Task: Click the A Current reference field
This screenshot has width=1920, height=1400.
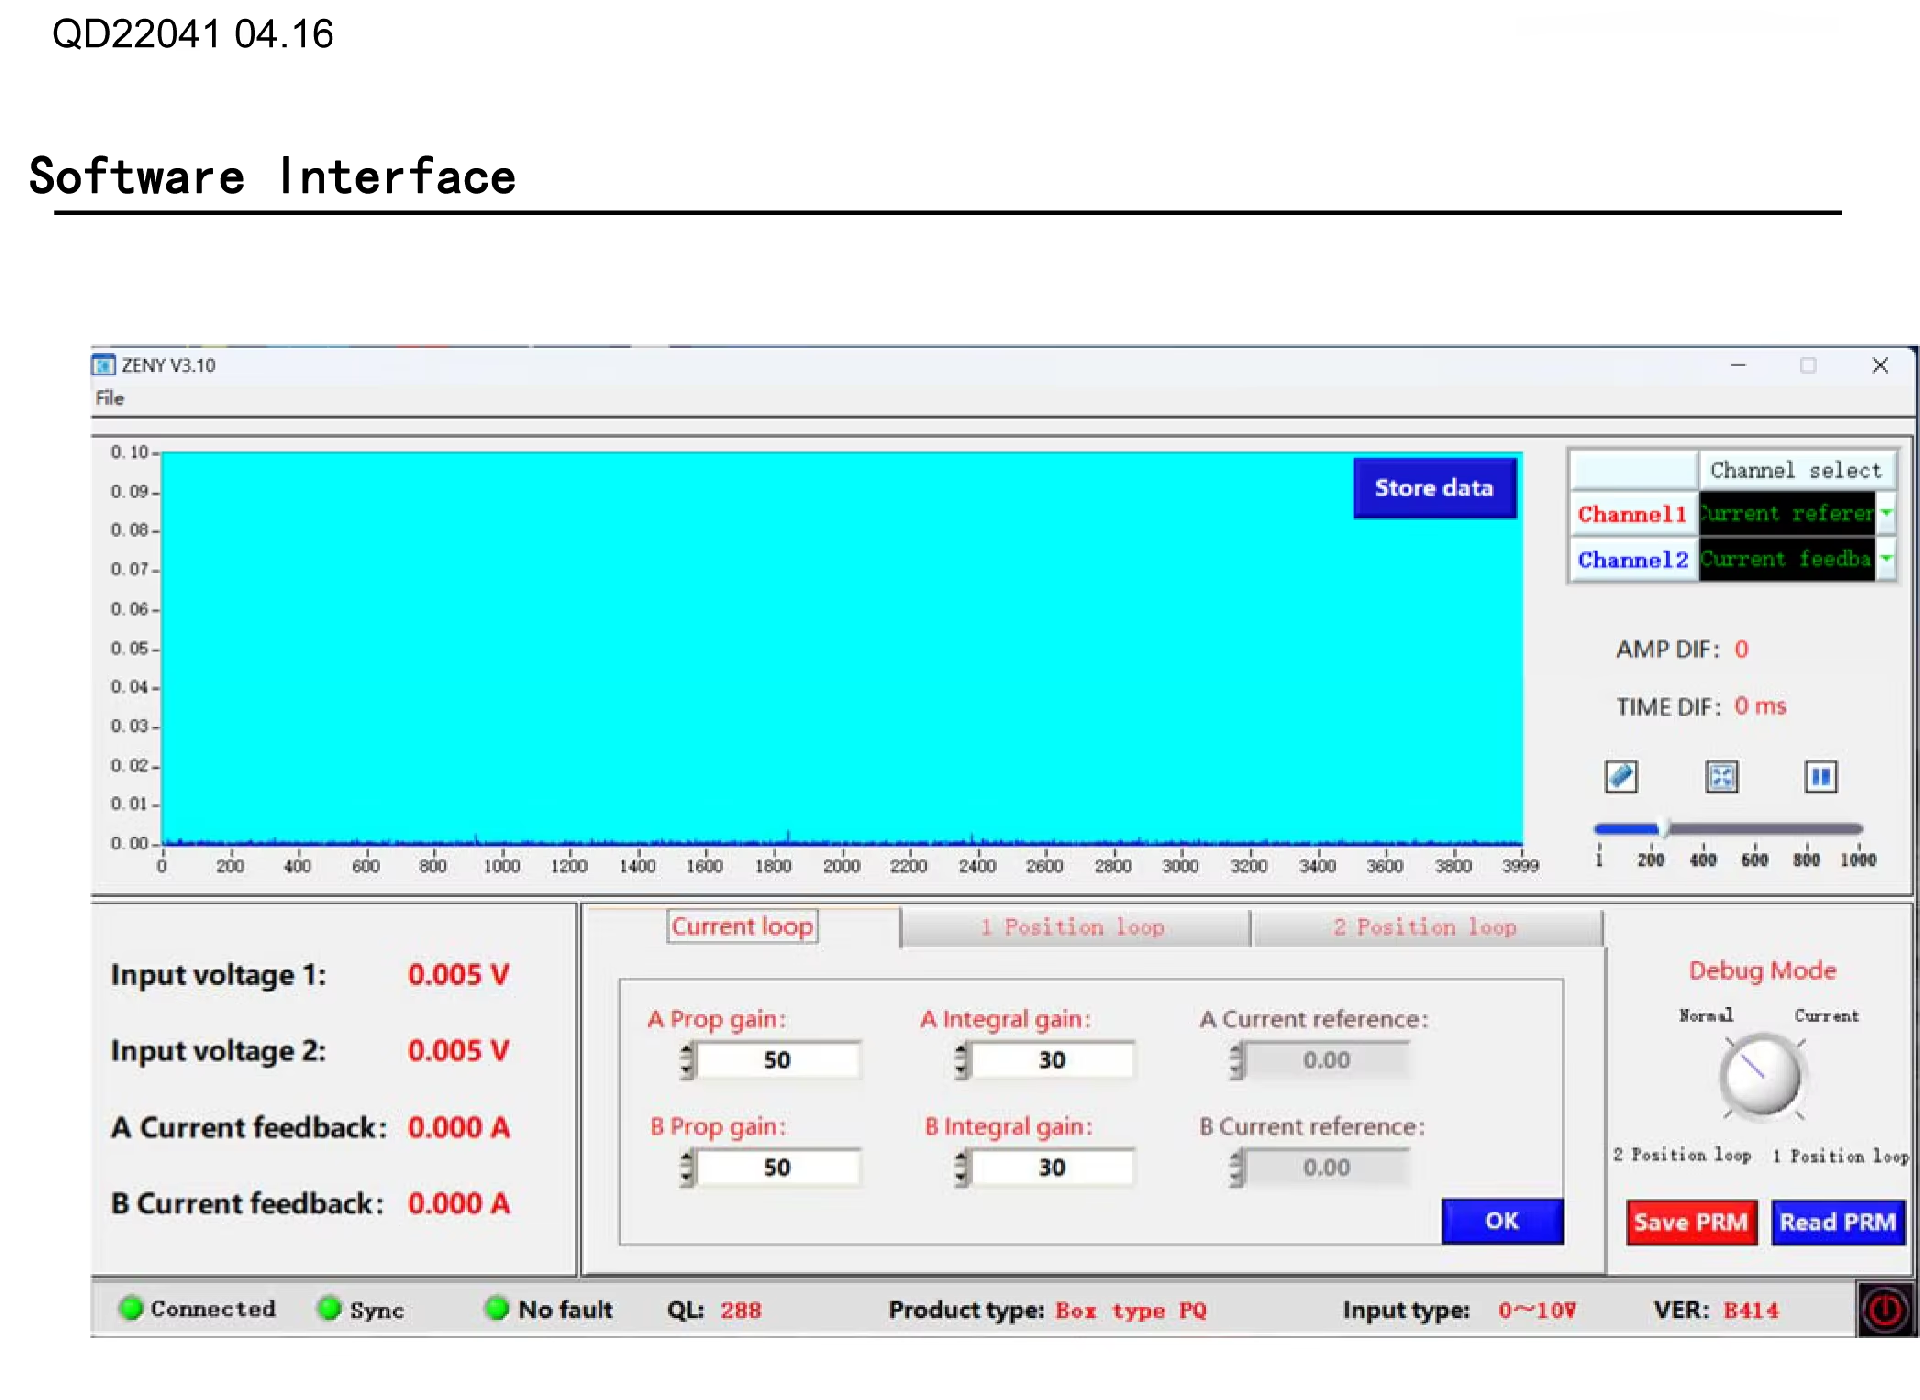Action: pos(1327,1060)
